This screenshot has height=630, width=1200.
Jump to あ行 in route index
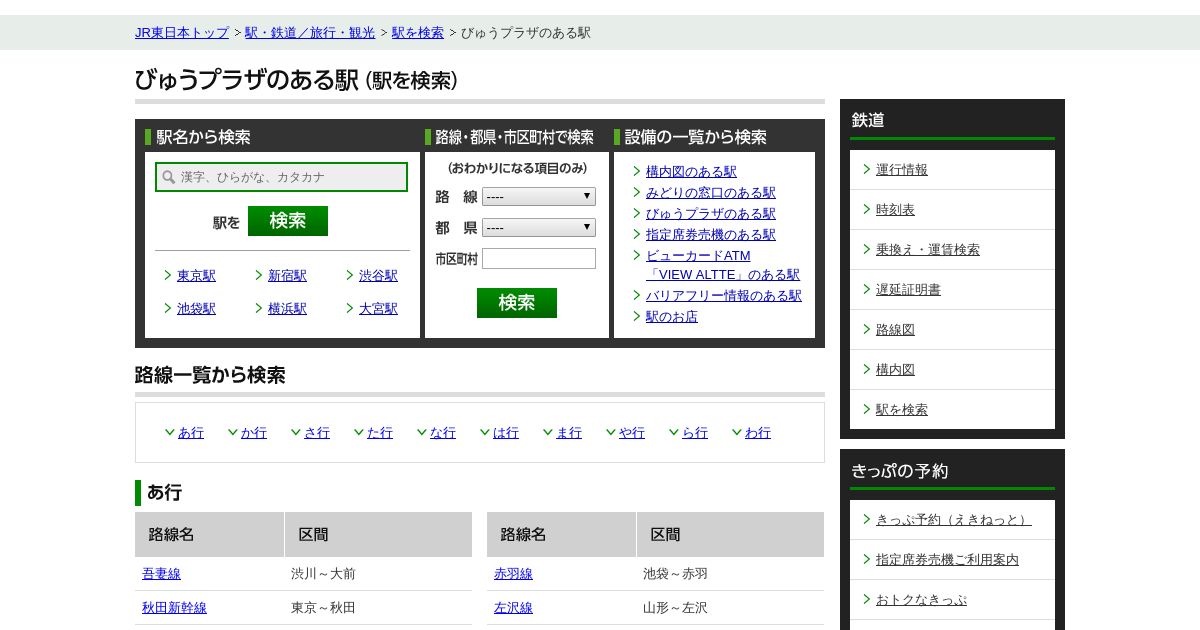(190, 433)
